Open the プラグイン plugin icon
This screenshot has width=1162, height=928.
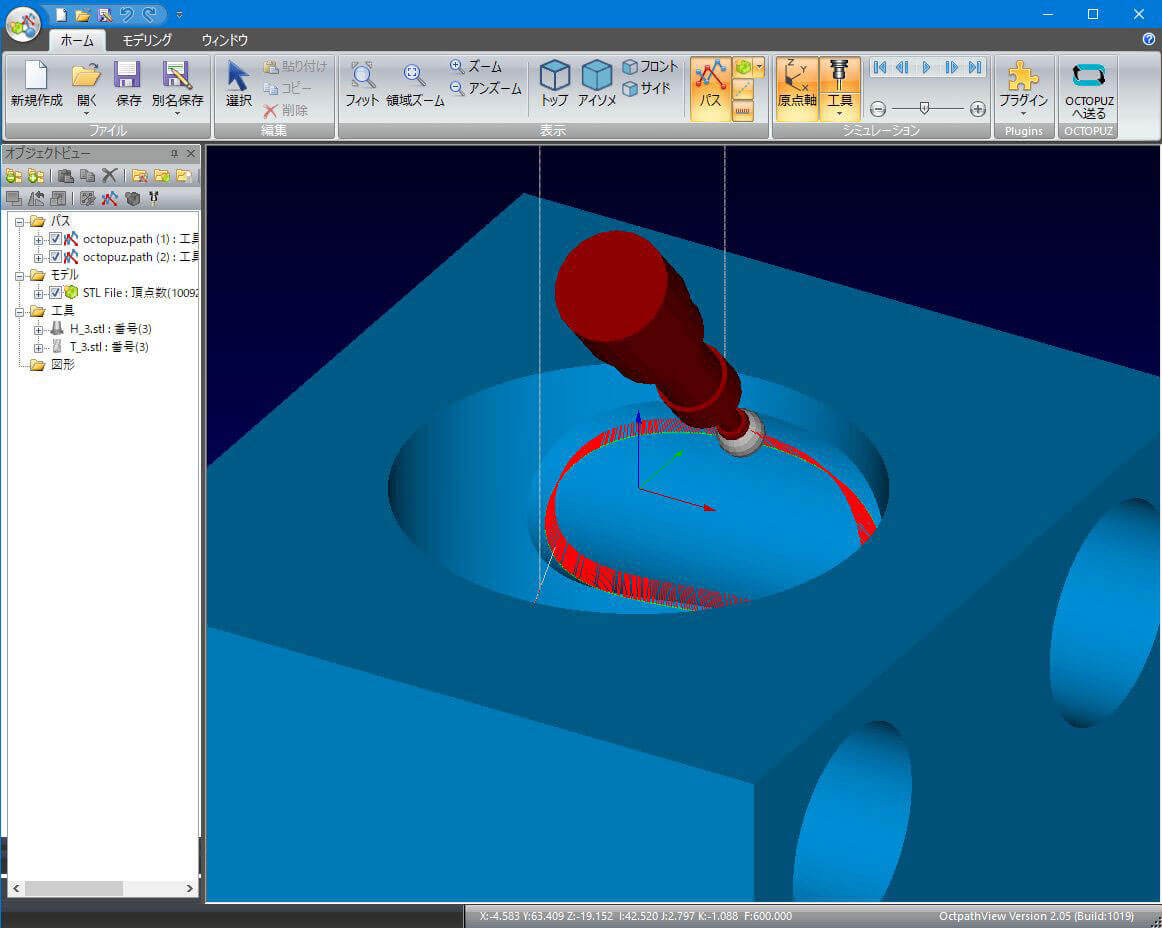point(1023,76)
